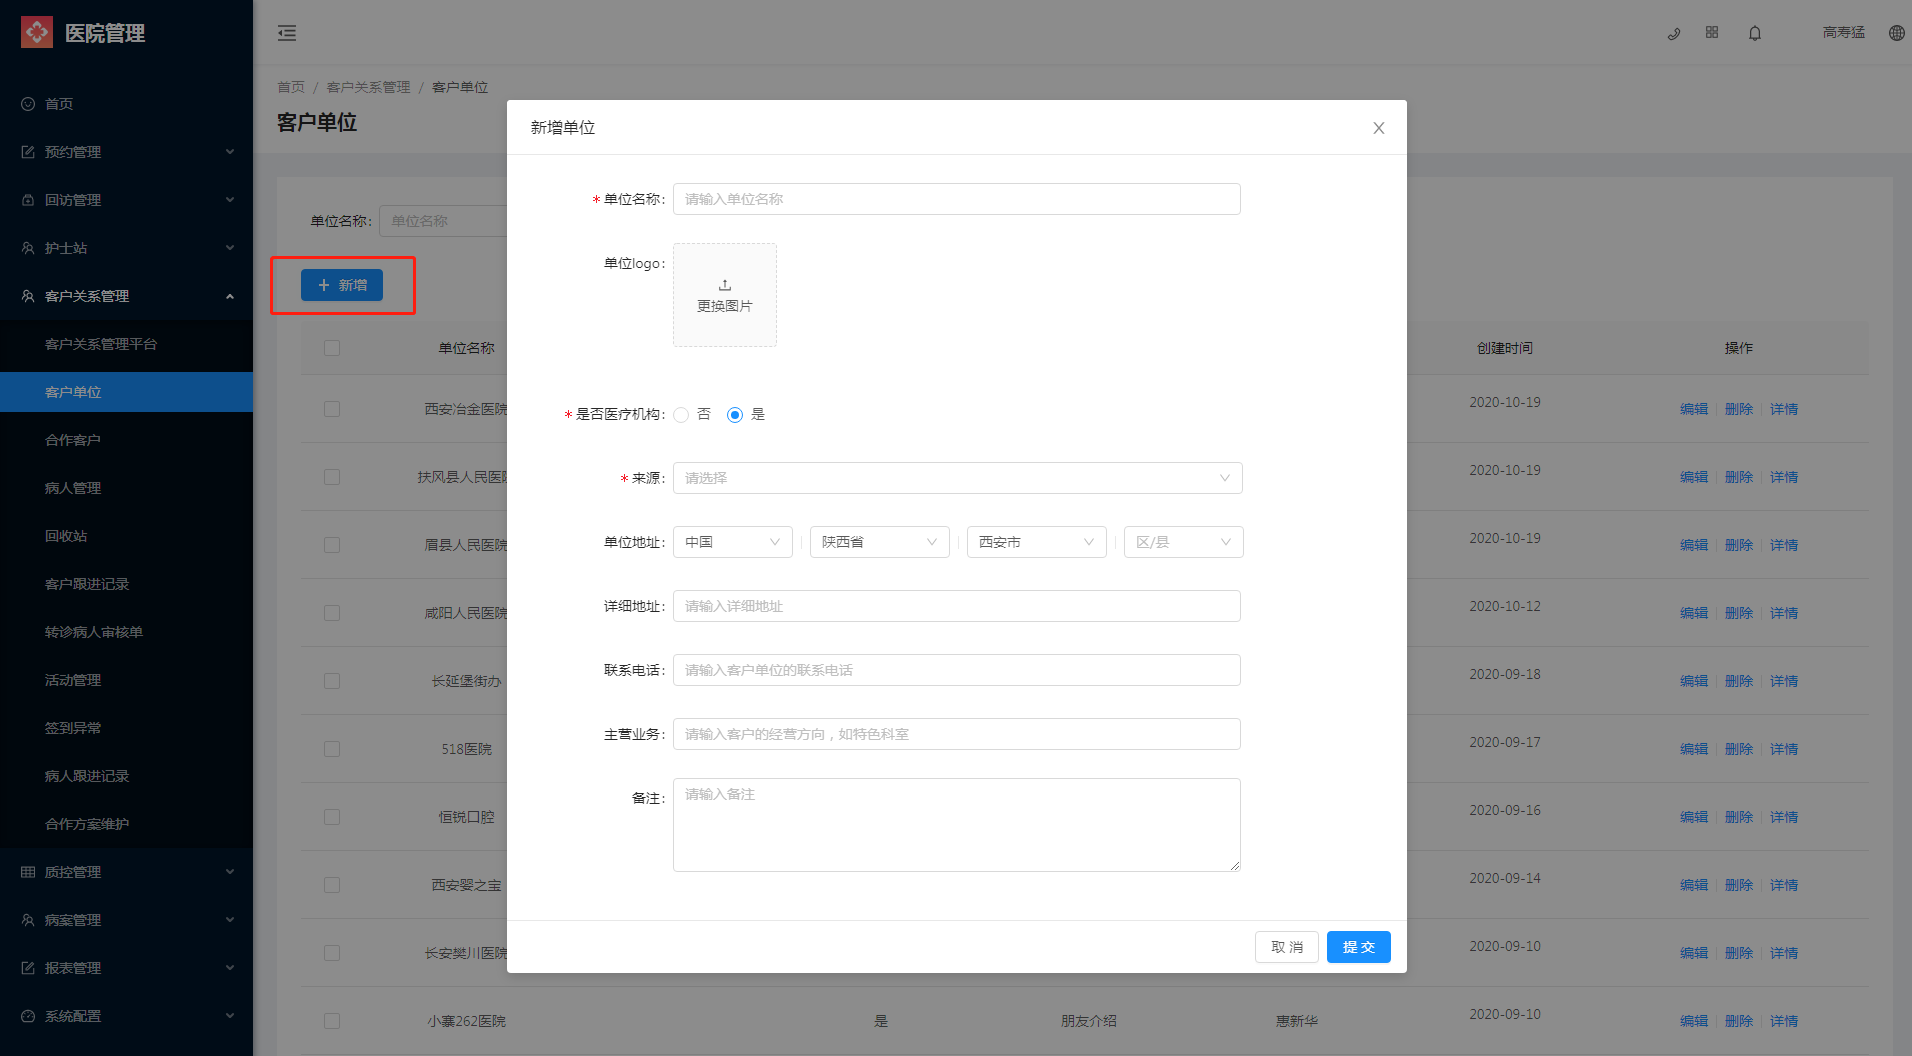
Task: Click the 预约管理 sidebar icon
Action: pyautogui.click(x=28, y=152)
